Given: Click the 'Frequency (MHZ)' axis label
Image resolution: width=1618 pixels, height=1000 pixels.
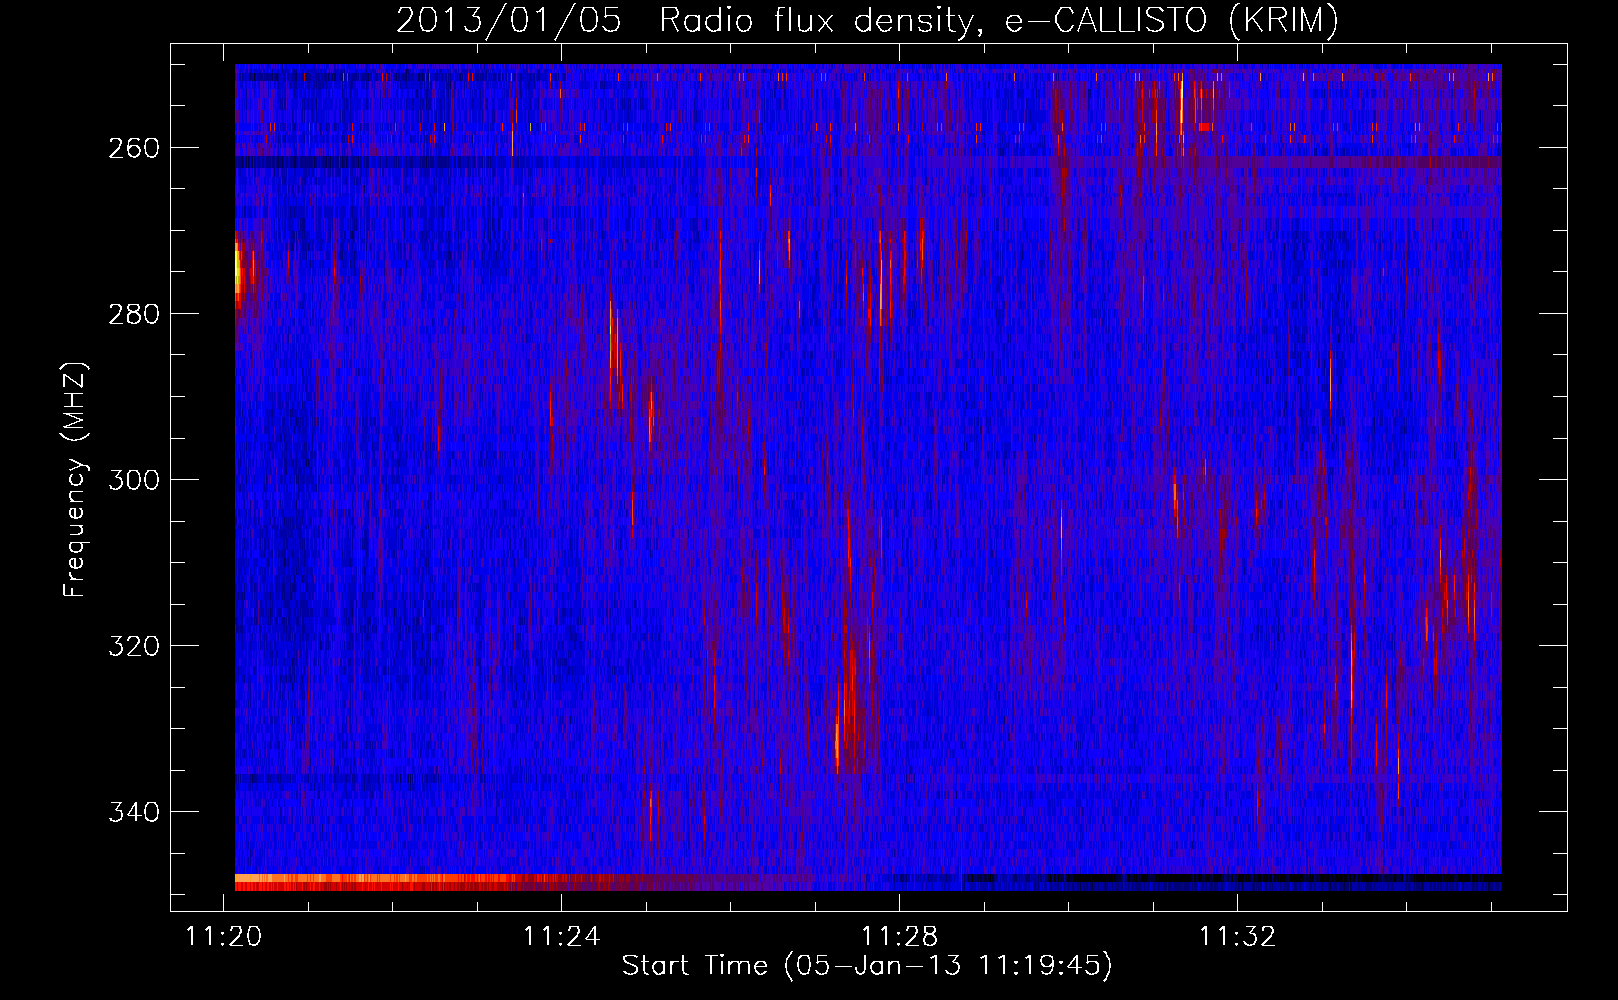Looking at the screenshot, I should click(75, 480).
